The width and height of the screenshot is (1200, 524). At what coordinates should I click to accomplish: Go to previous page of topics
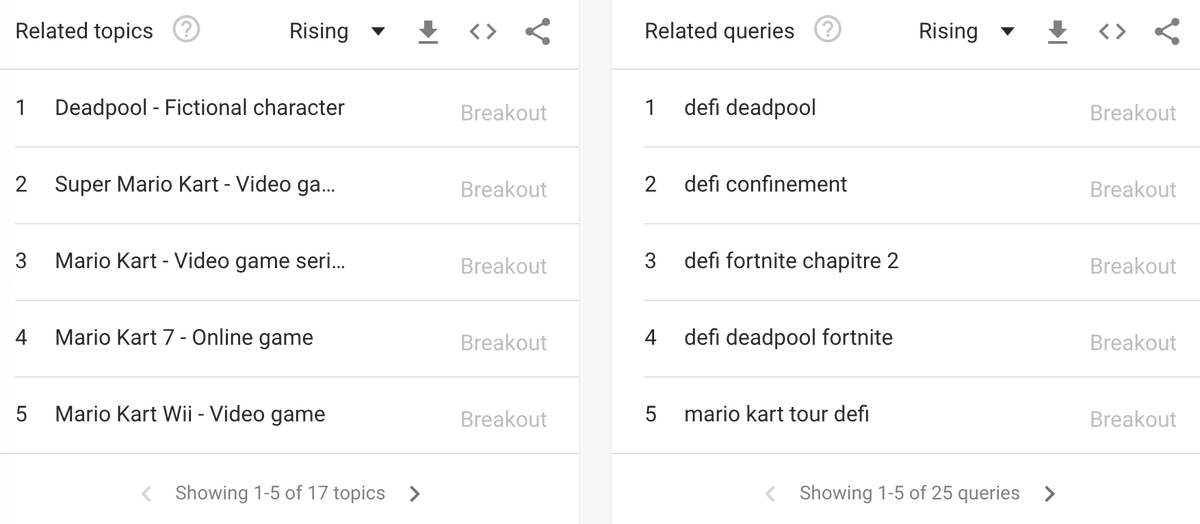[x=147, y=493]
